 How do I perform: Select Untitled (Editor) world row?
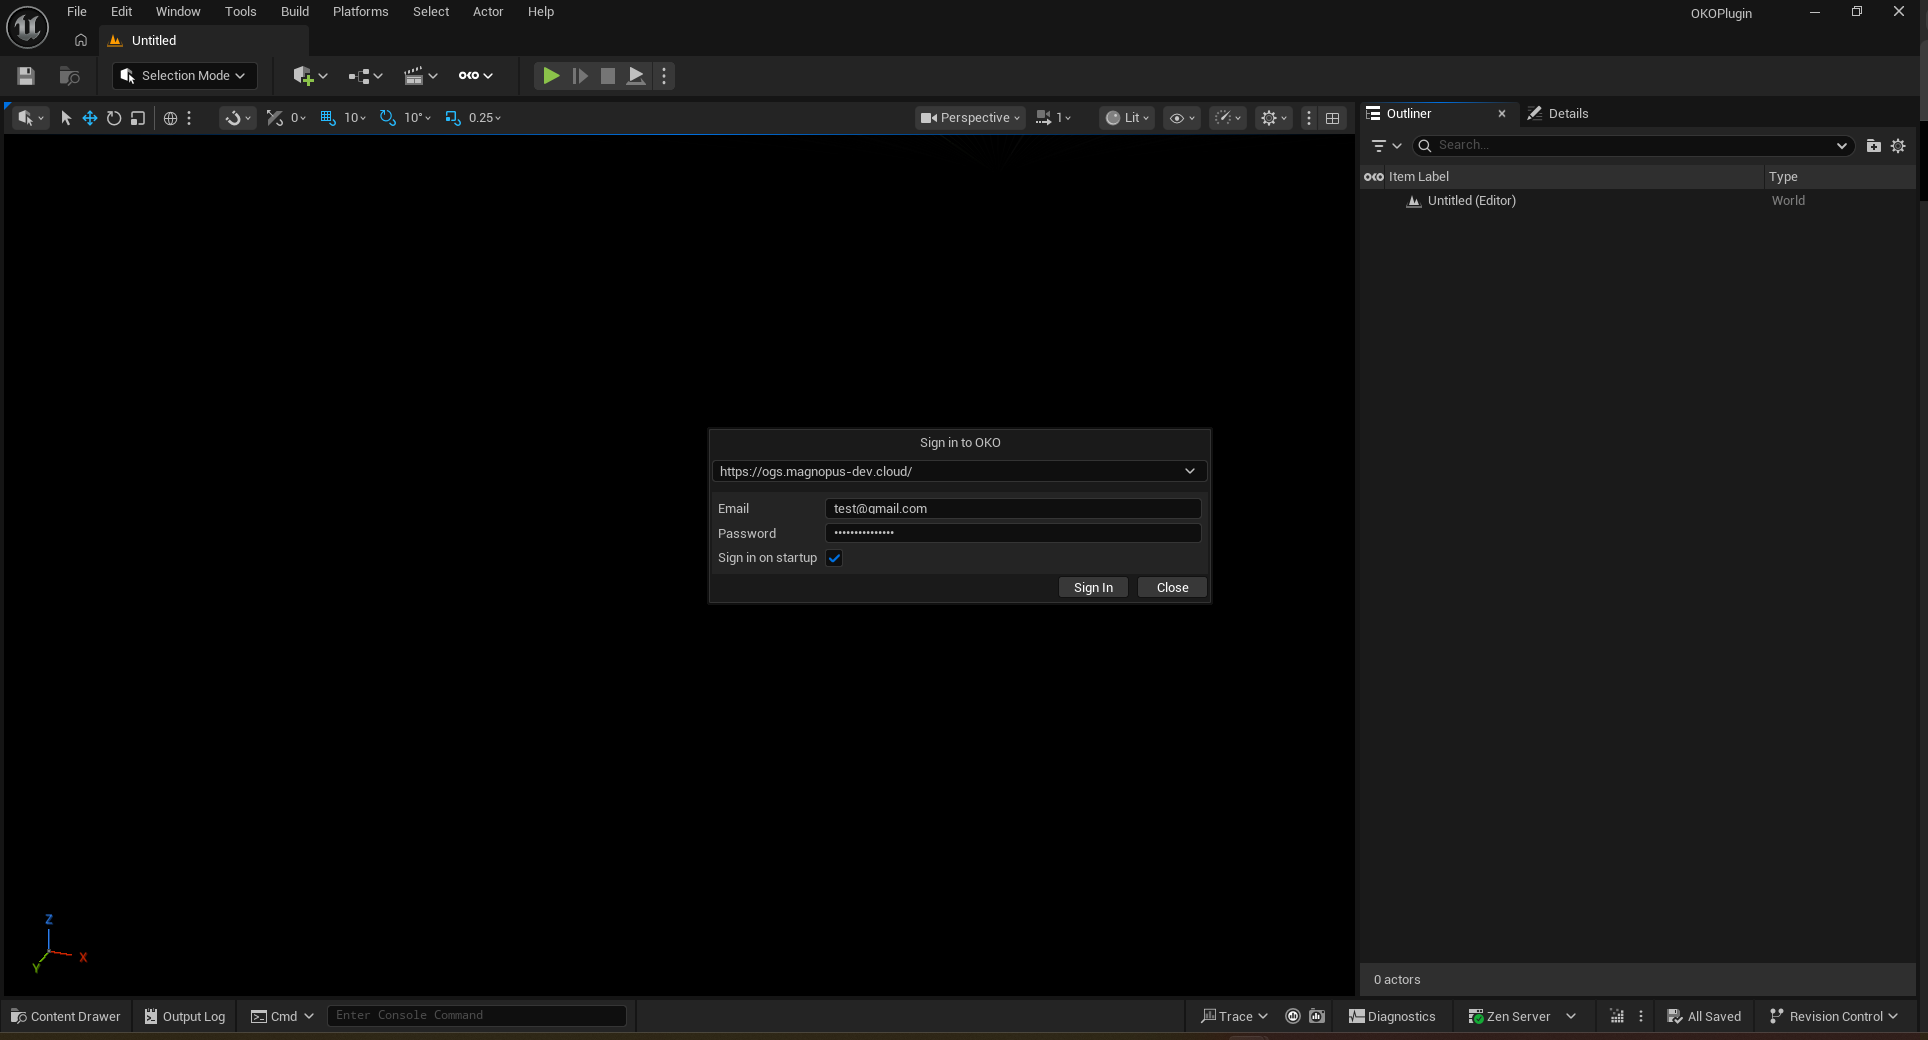tap(1637, 201)
